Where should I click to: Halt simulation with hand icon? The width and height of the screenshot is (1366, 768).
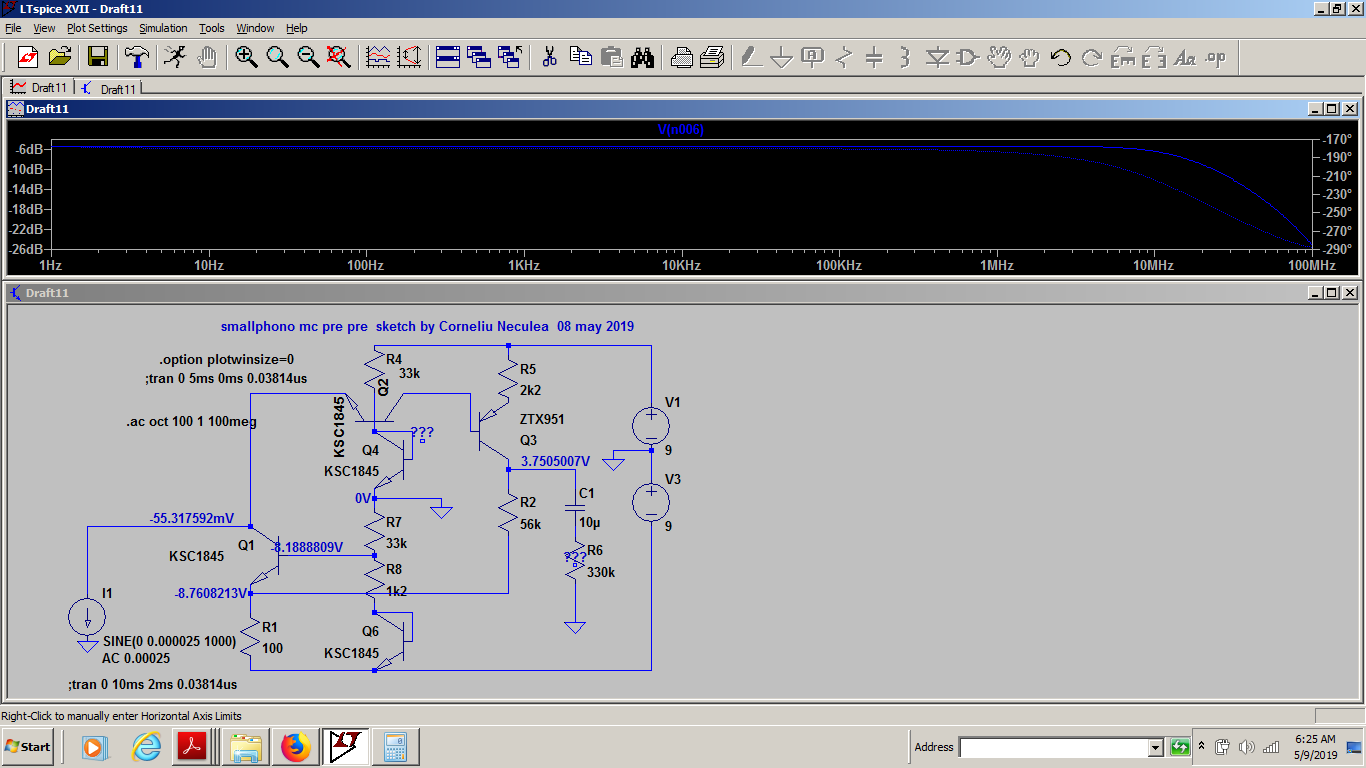point(207,57)
